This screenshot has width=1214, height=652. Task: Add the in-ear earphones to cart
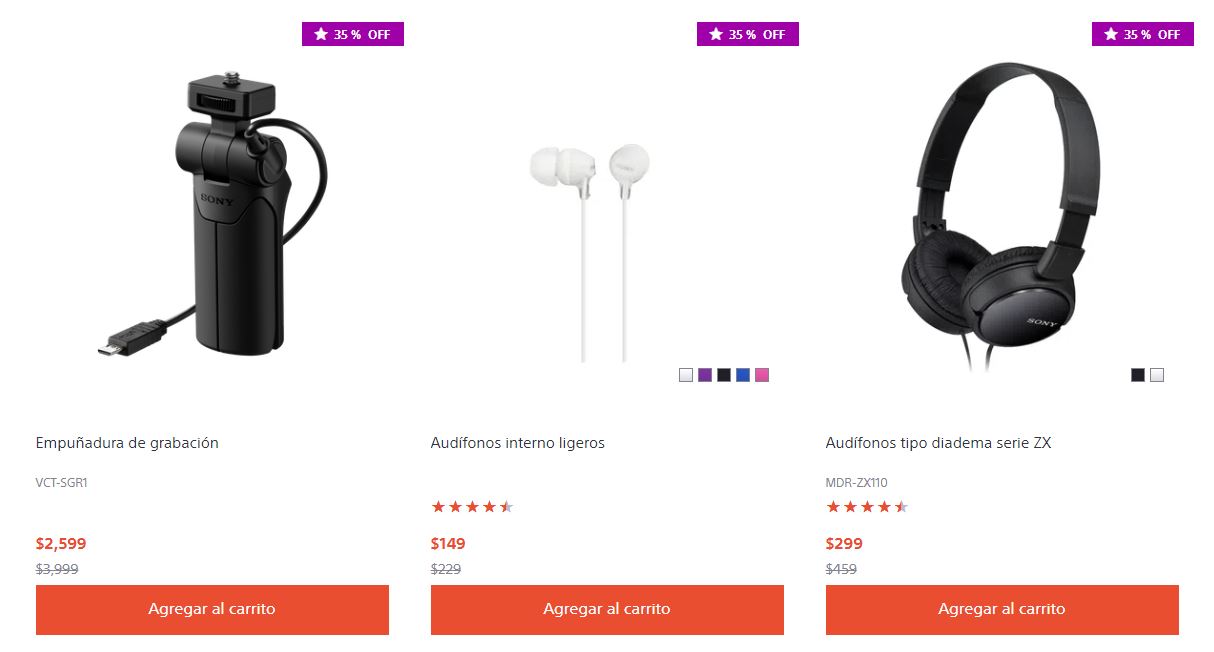click(x=607, y=609)
